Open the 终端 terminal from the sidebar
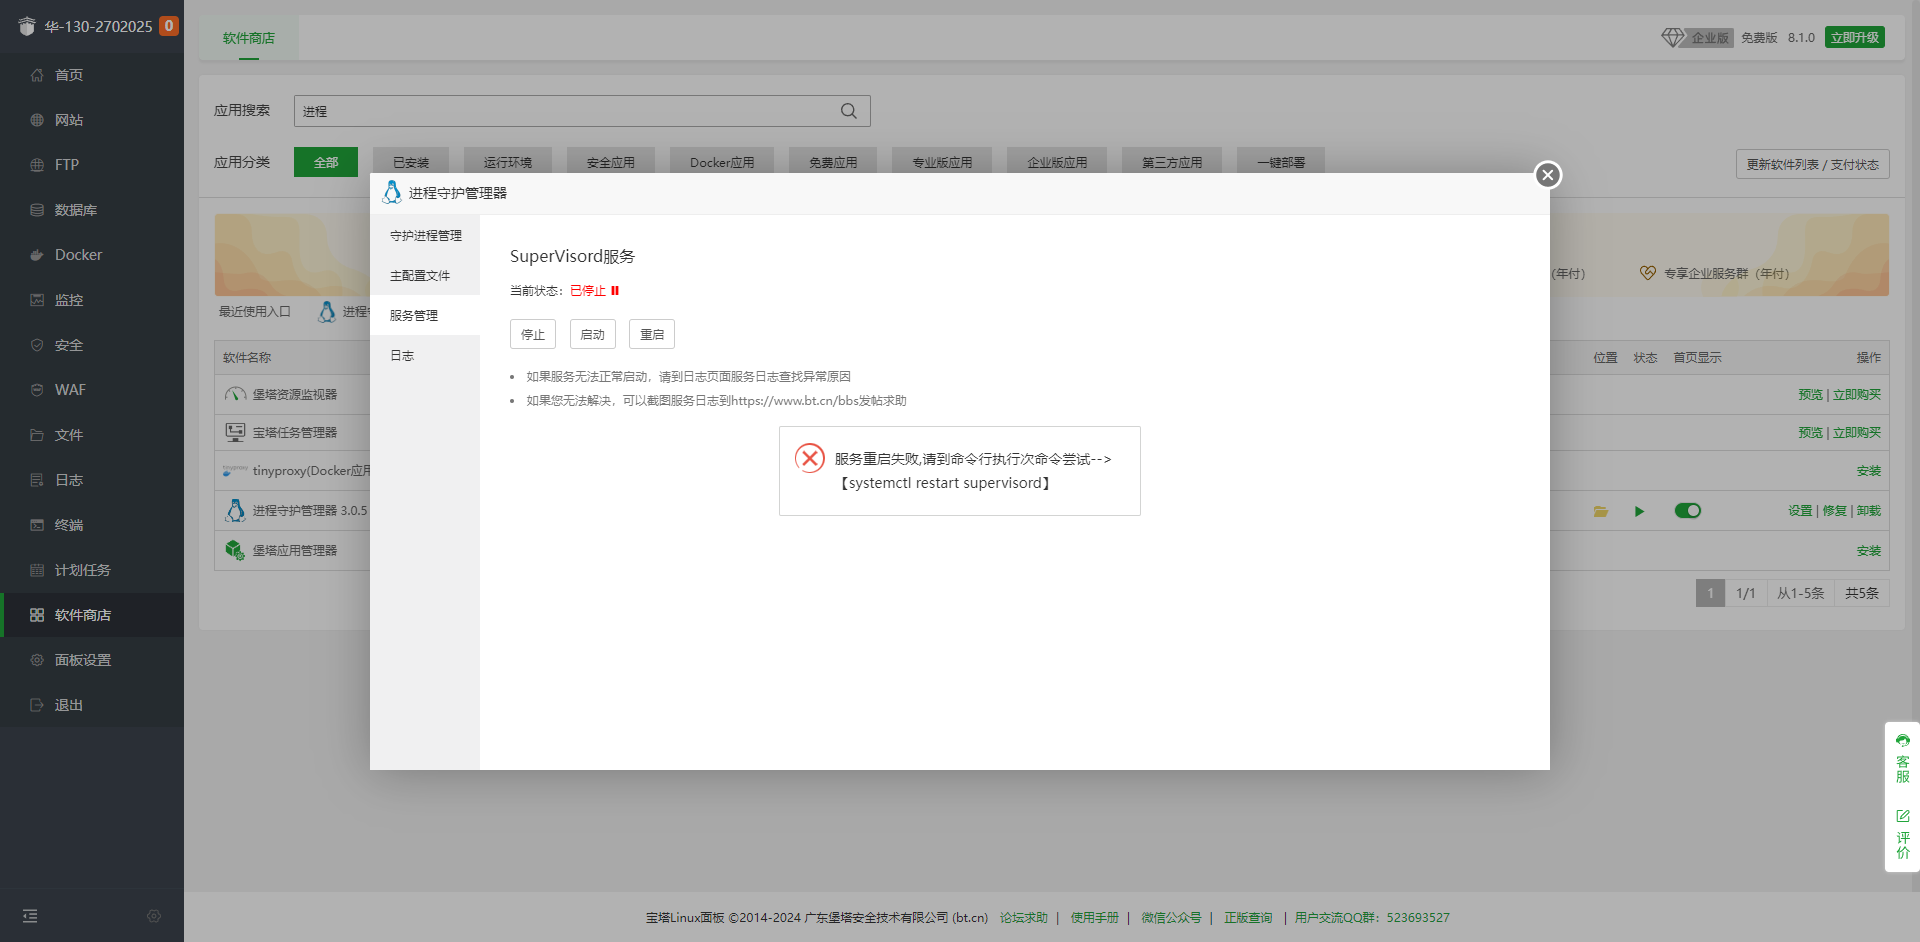This screenshot has height=942, width=1920. [70, 524]
